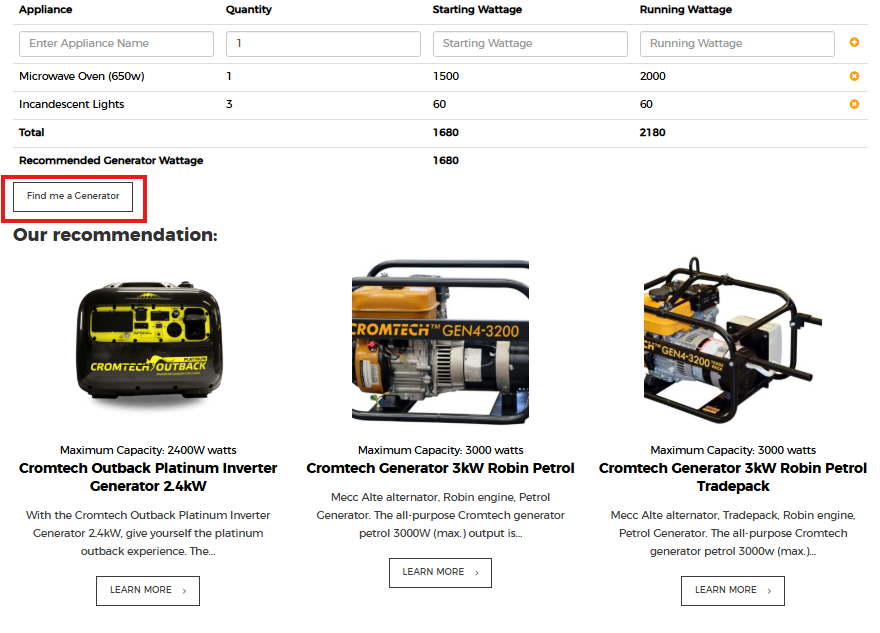Click the Running Wattage input field

[x=737, y=44]
